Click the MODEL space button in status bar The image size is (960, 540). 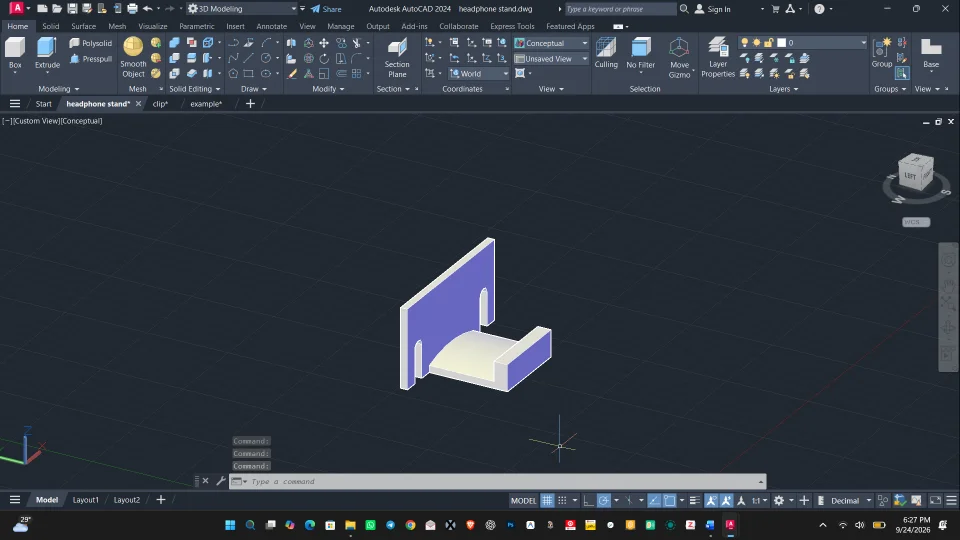click(x=523, y=500)
